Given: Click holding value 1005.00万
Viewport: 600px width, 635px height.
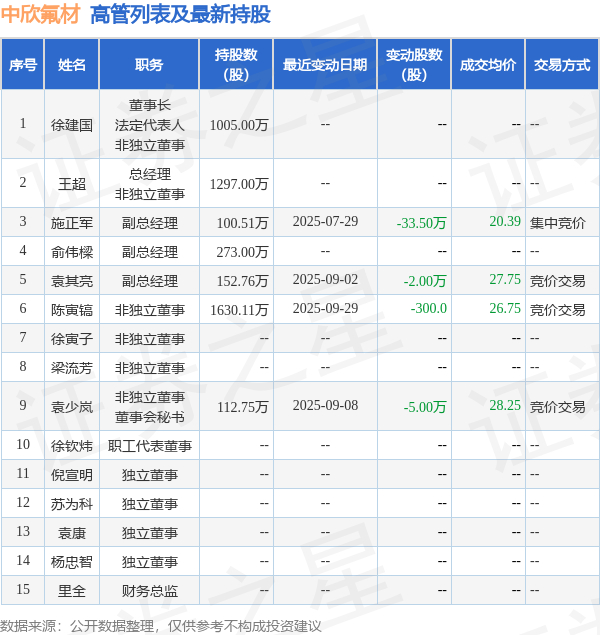Looking at the screenshot, I should [x=239, y=125].
